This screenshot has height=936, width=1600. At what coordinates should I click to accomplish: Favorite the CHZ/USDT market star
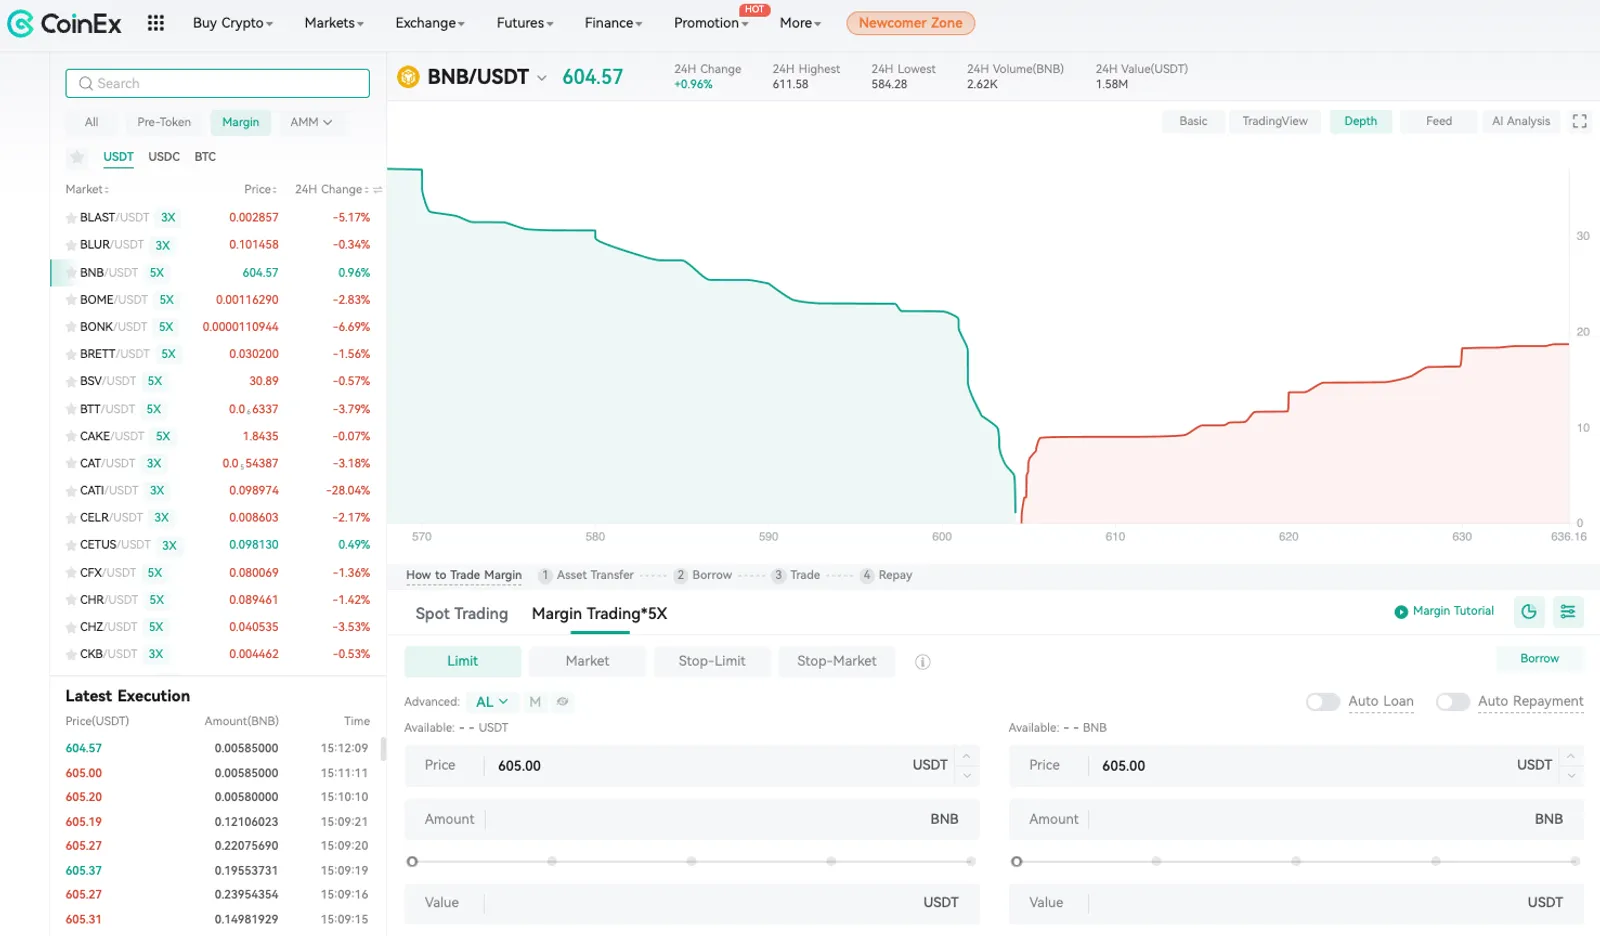tap(71, 628)
